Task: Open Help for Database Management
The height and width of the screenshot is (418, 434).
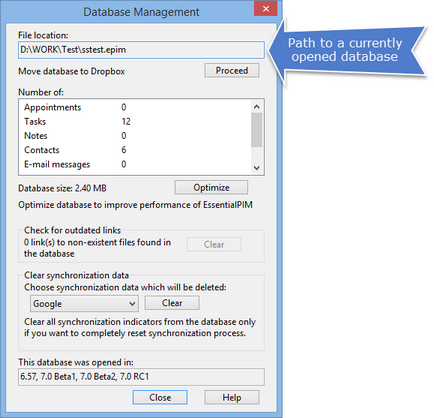Action: click(x=232, y=397)
